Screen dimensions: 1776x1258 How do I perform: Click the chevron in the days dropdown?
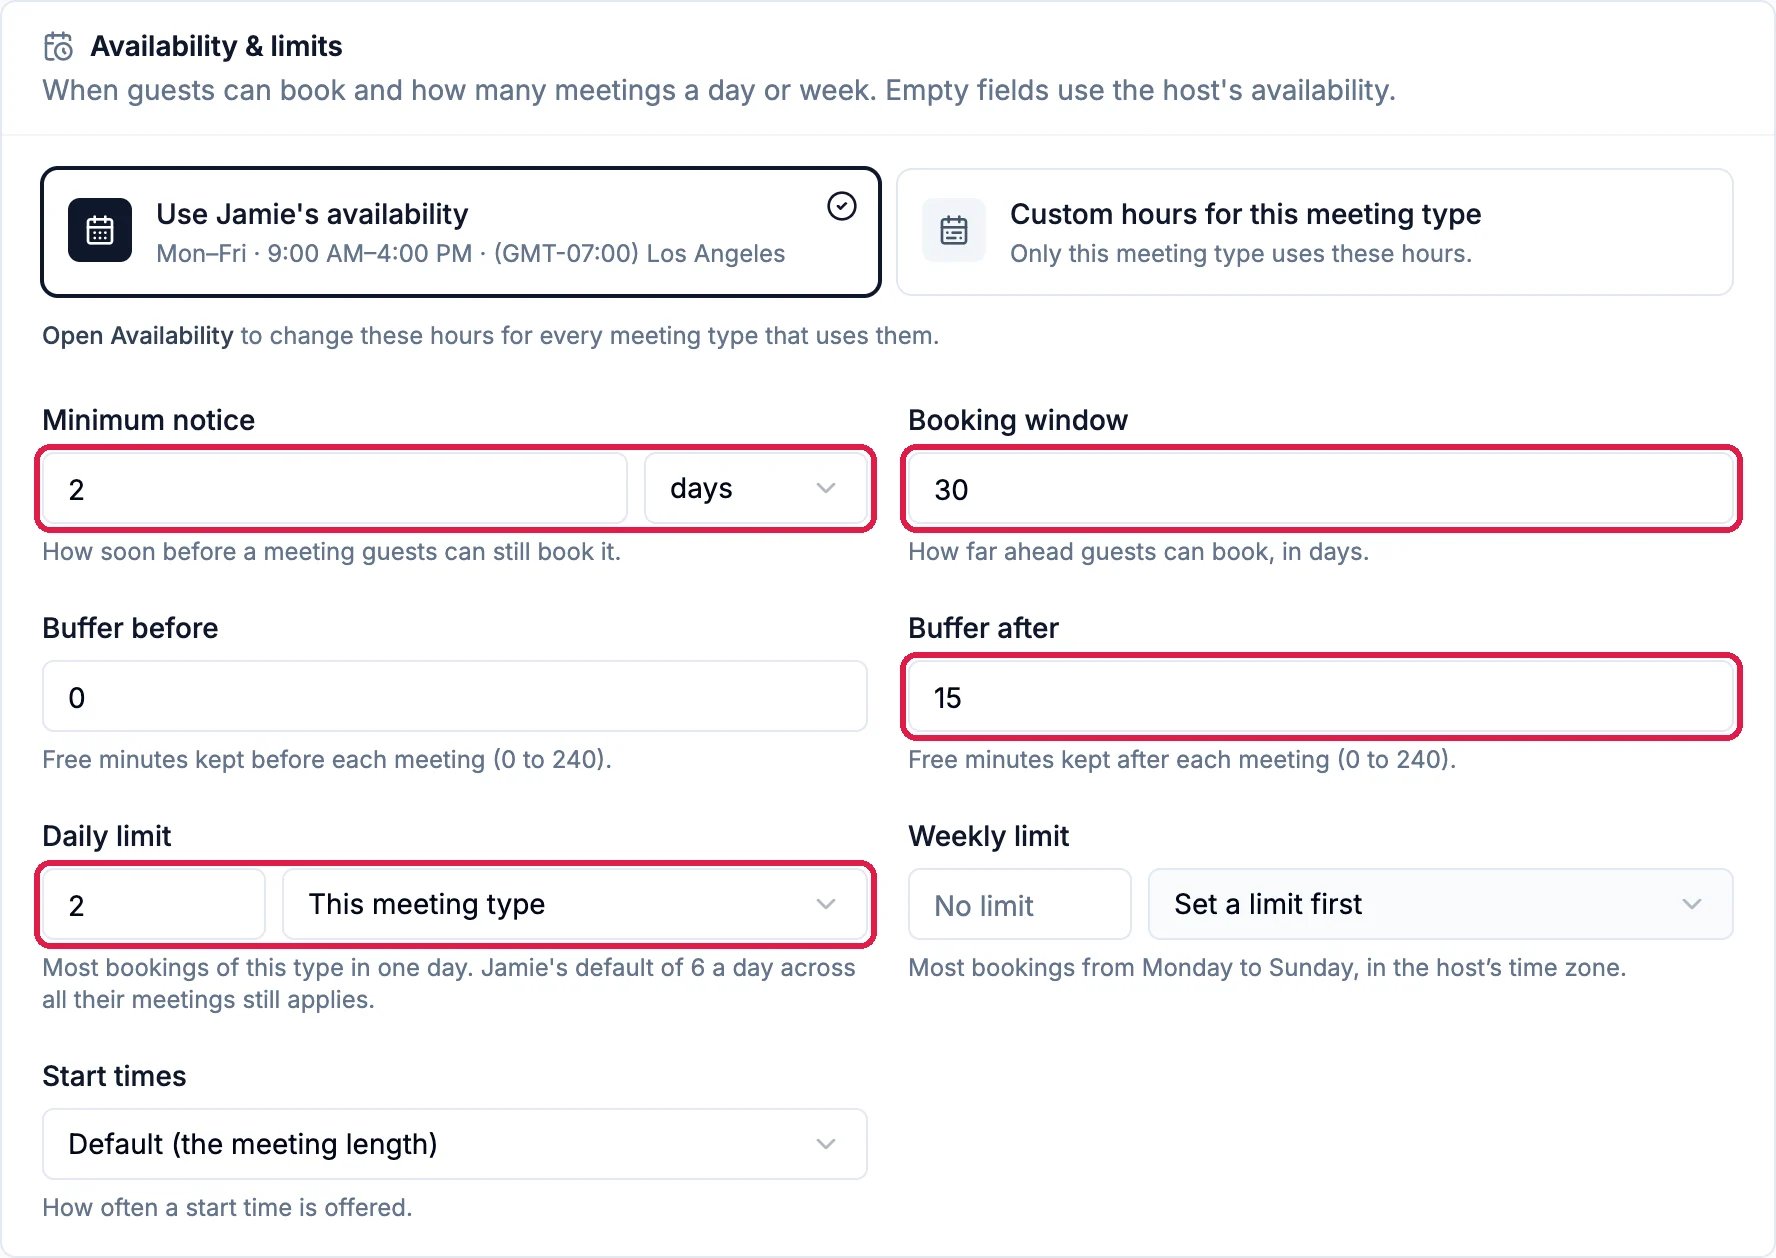click(x=826, y=488)
